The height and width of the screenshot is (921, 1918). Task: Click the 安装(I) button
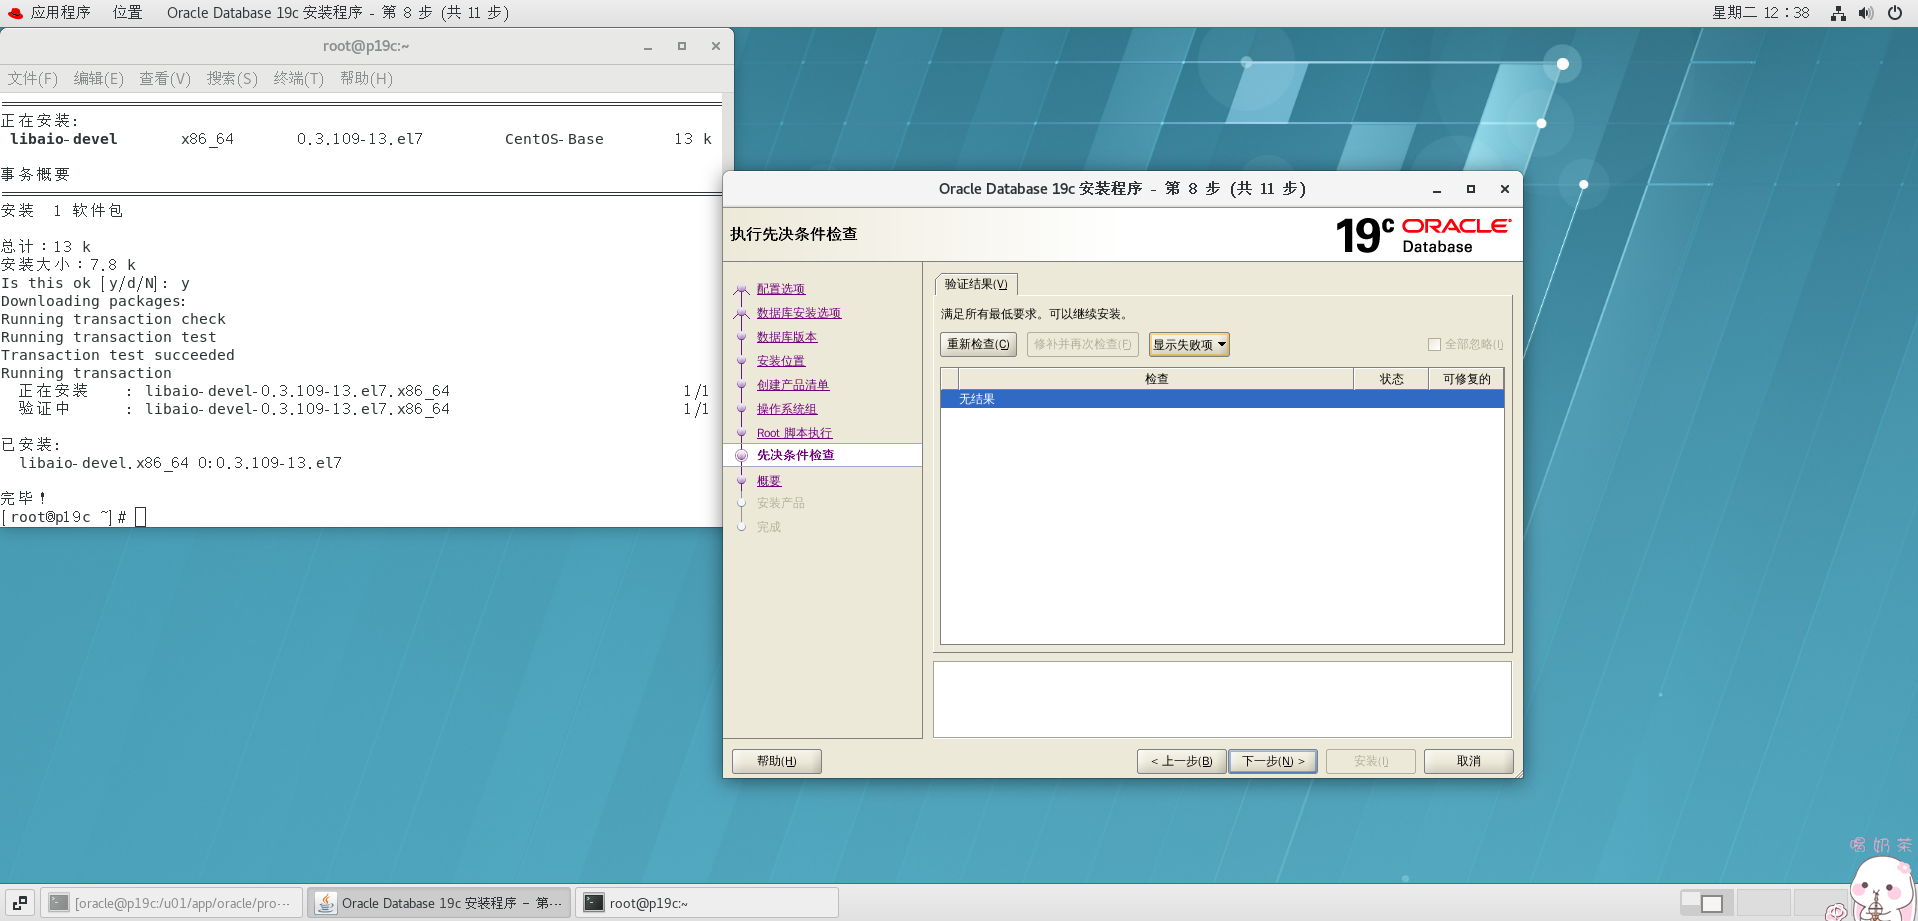coord(1371,761)
